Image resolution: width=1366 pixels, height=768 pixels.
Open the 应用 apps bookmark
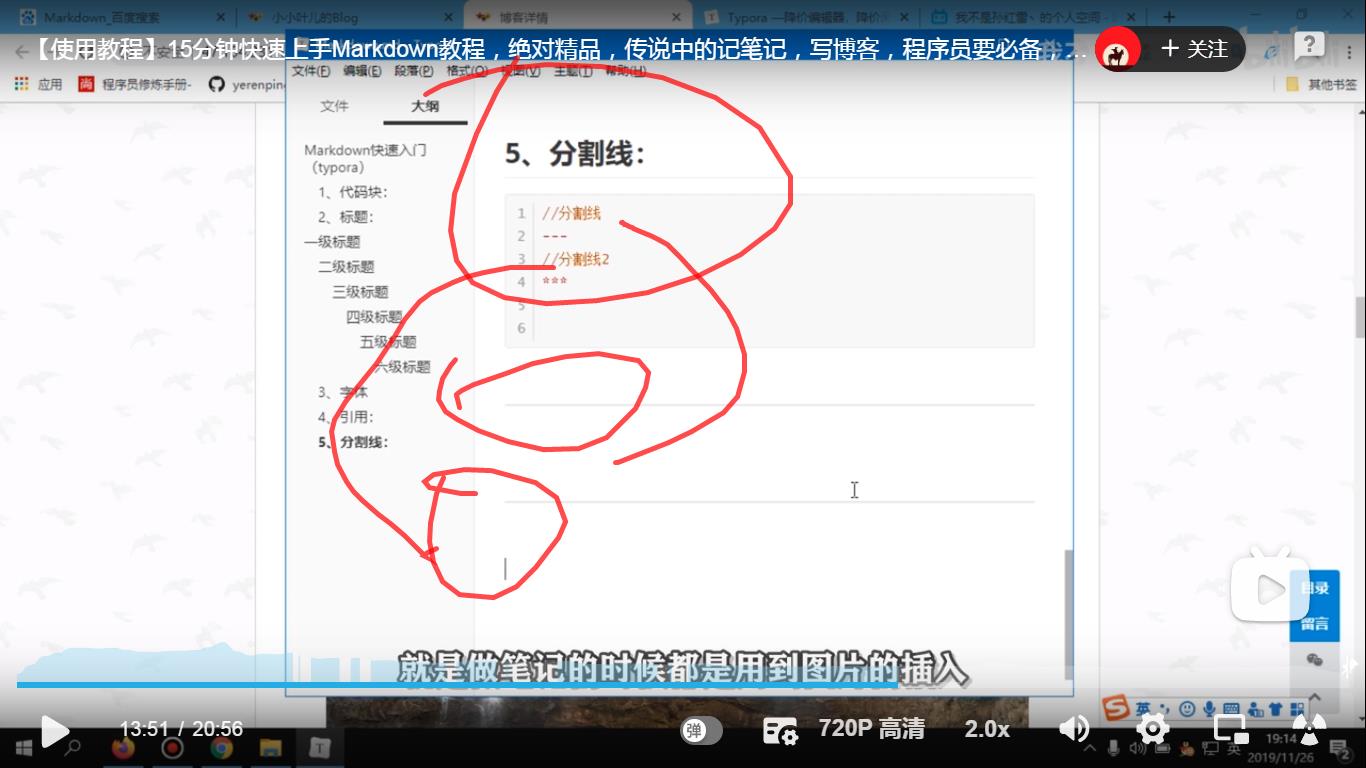(38, 85)
